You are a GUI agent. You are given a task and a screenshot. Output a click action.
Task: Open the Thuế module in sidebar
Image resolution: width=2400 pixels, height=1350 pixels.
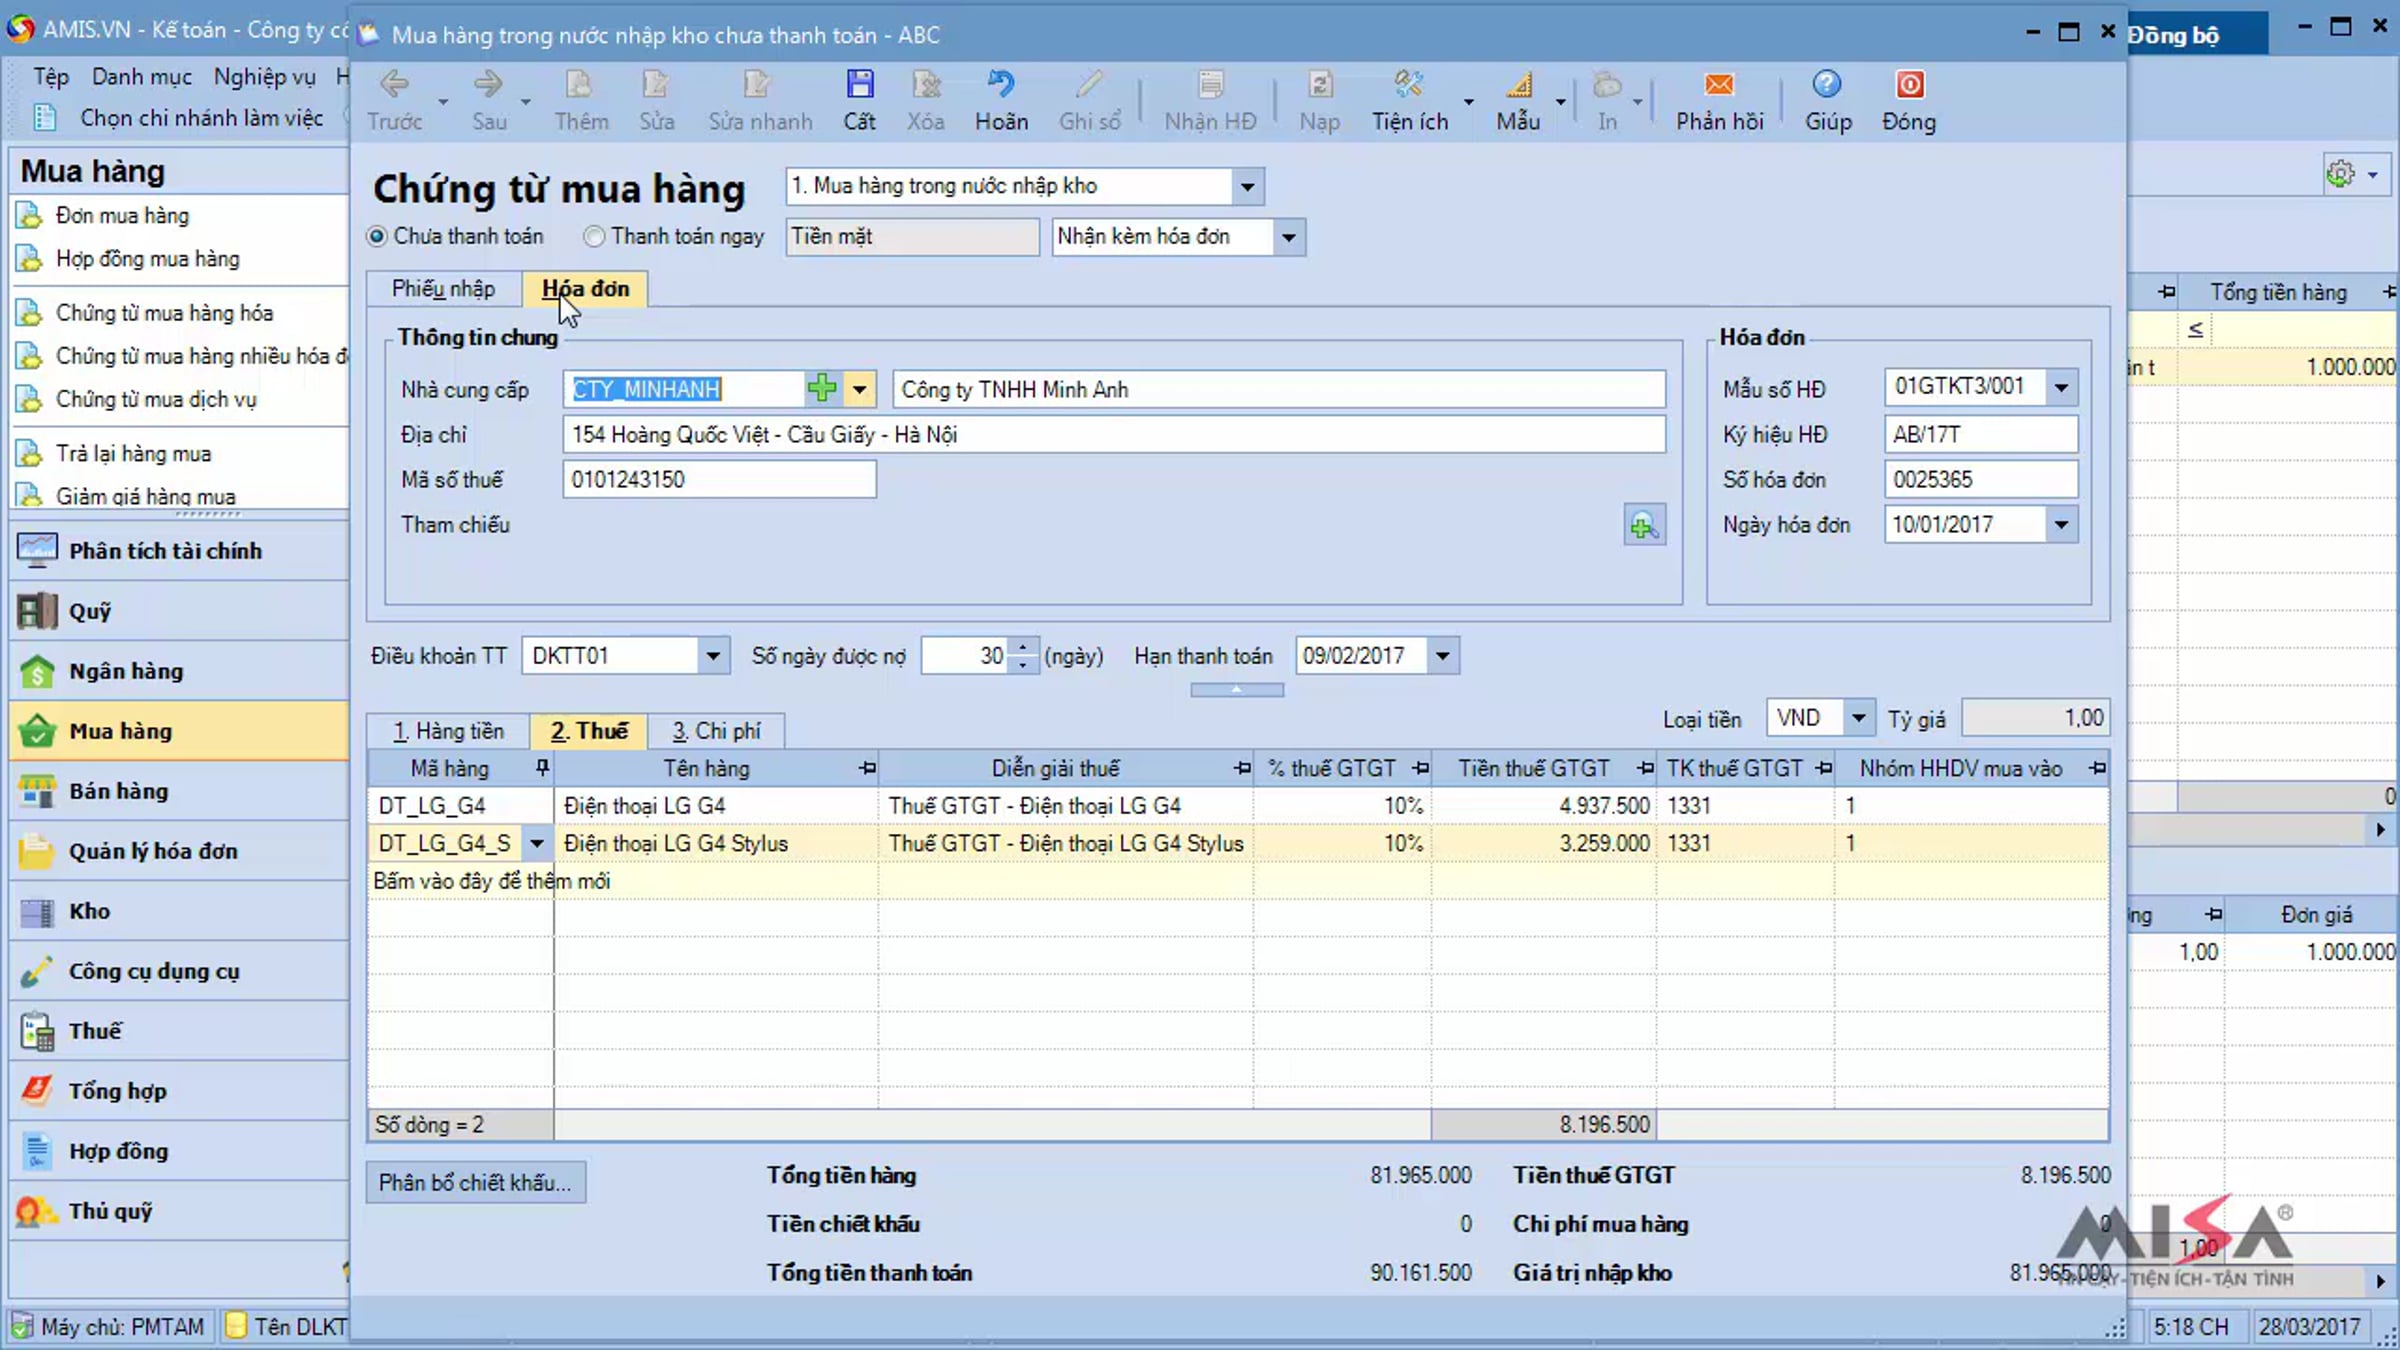pyautogui.click(x=179, y=1031)
